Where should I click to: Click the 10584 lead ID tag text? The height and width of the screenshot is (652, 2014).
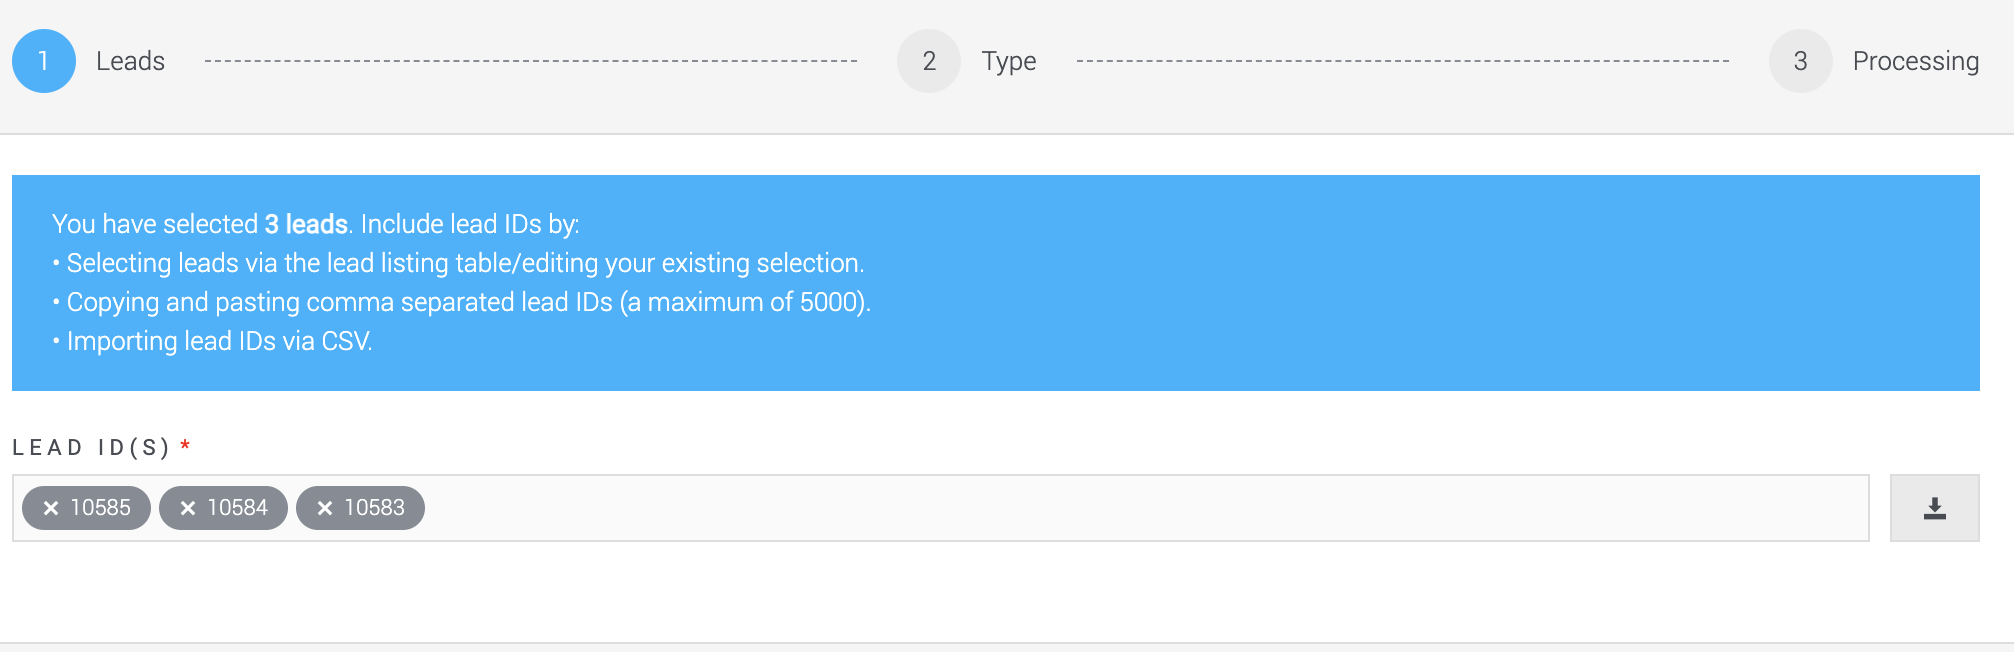coord(238,508)
